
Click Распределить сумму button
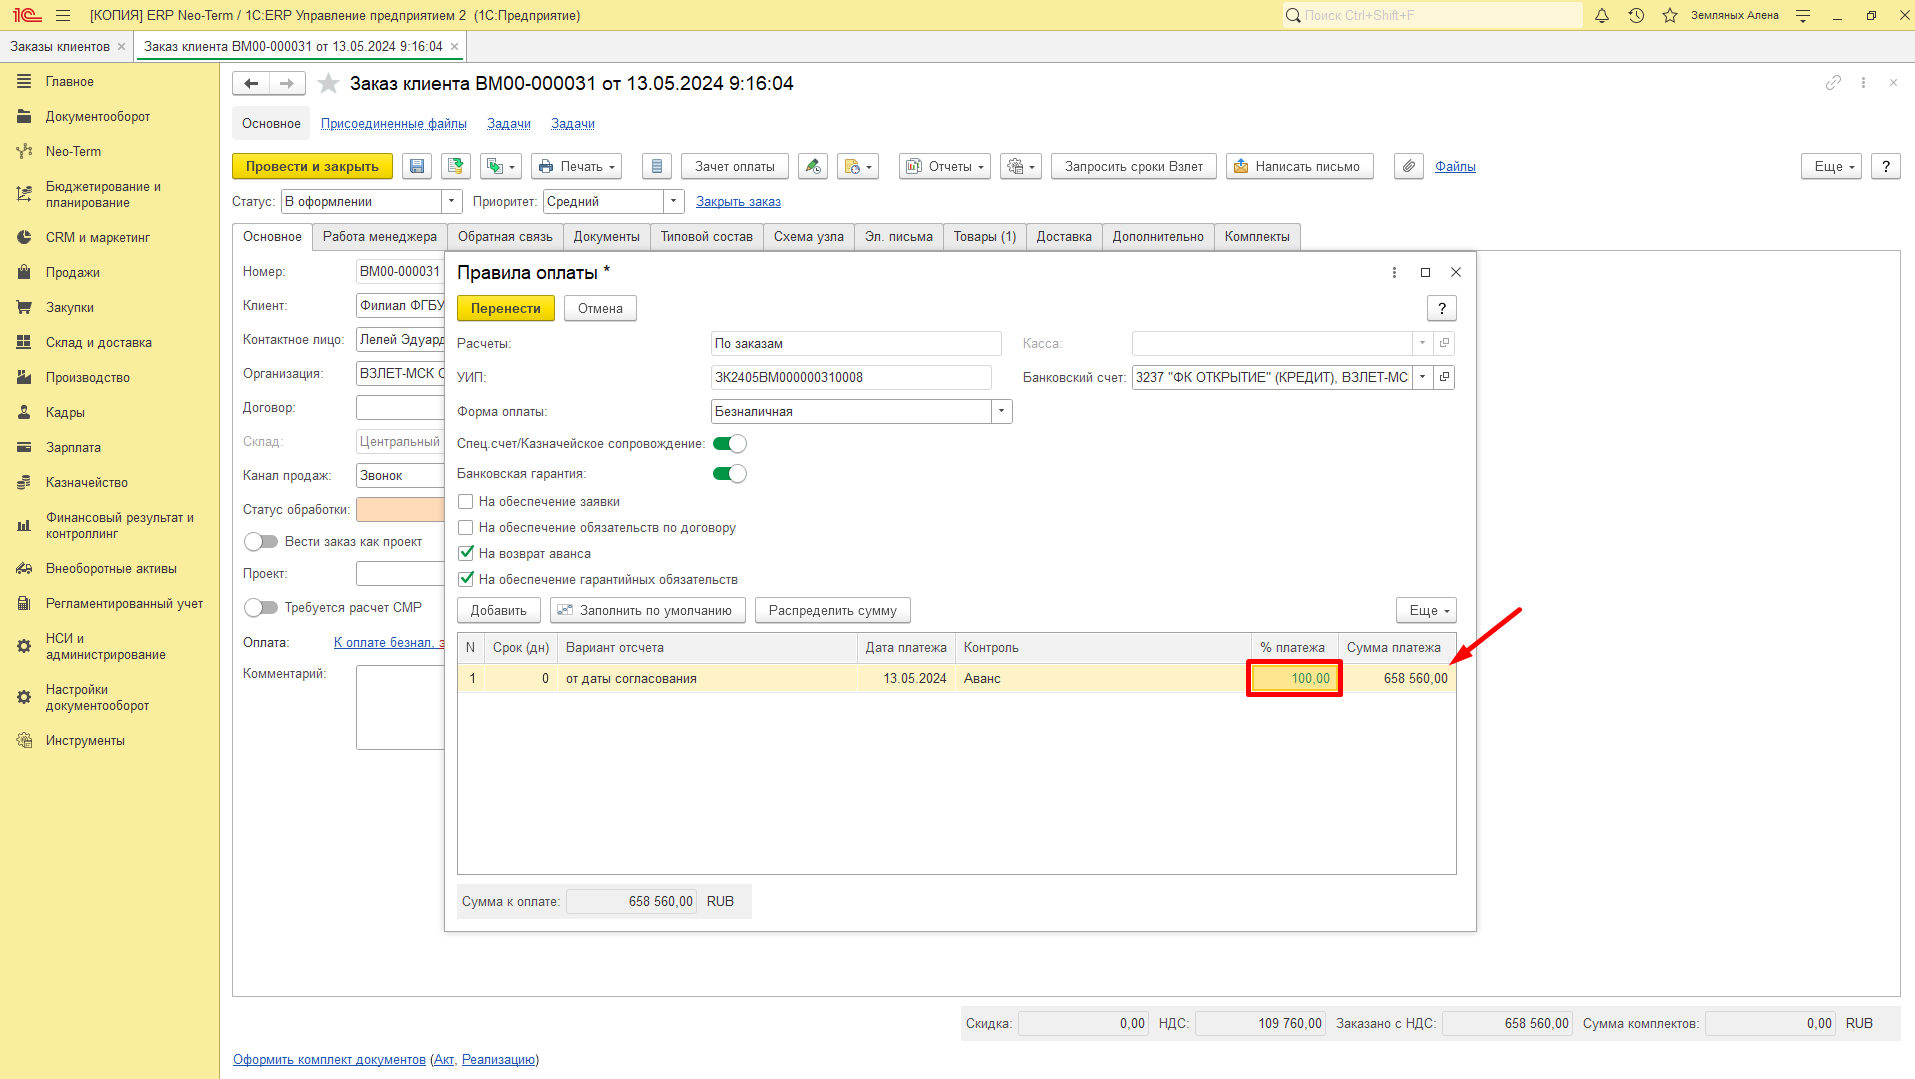[833, 611]
